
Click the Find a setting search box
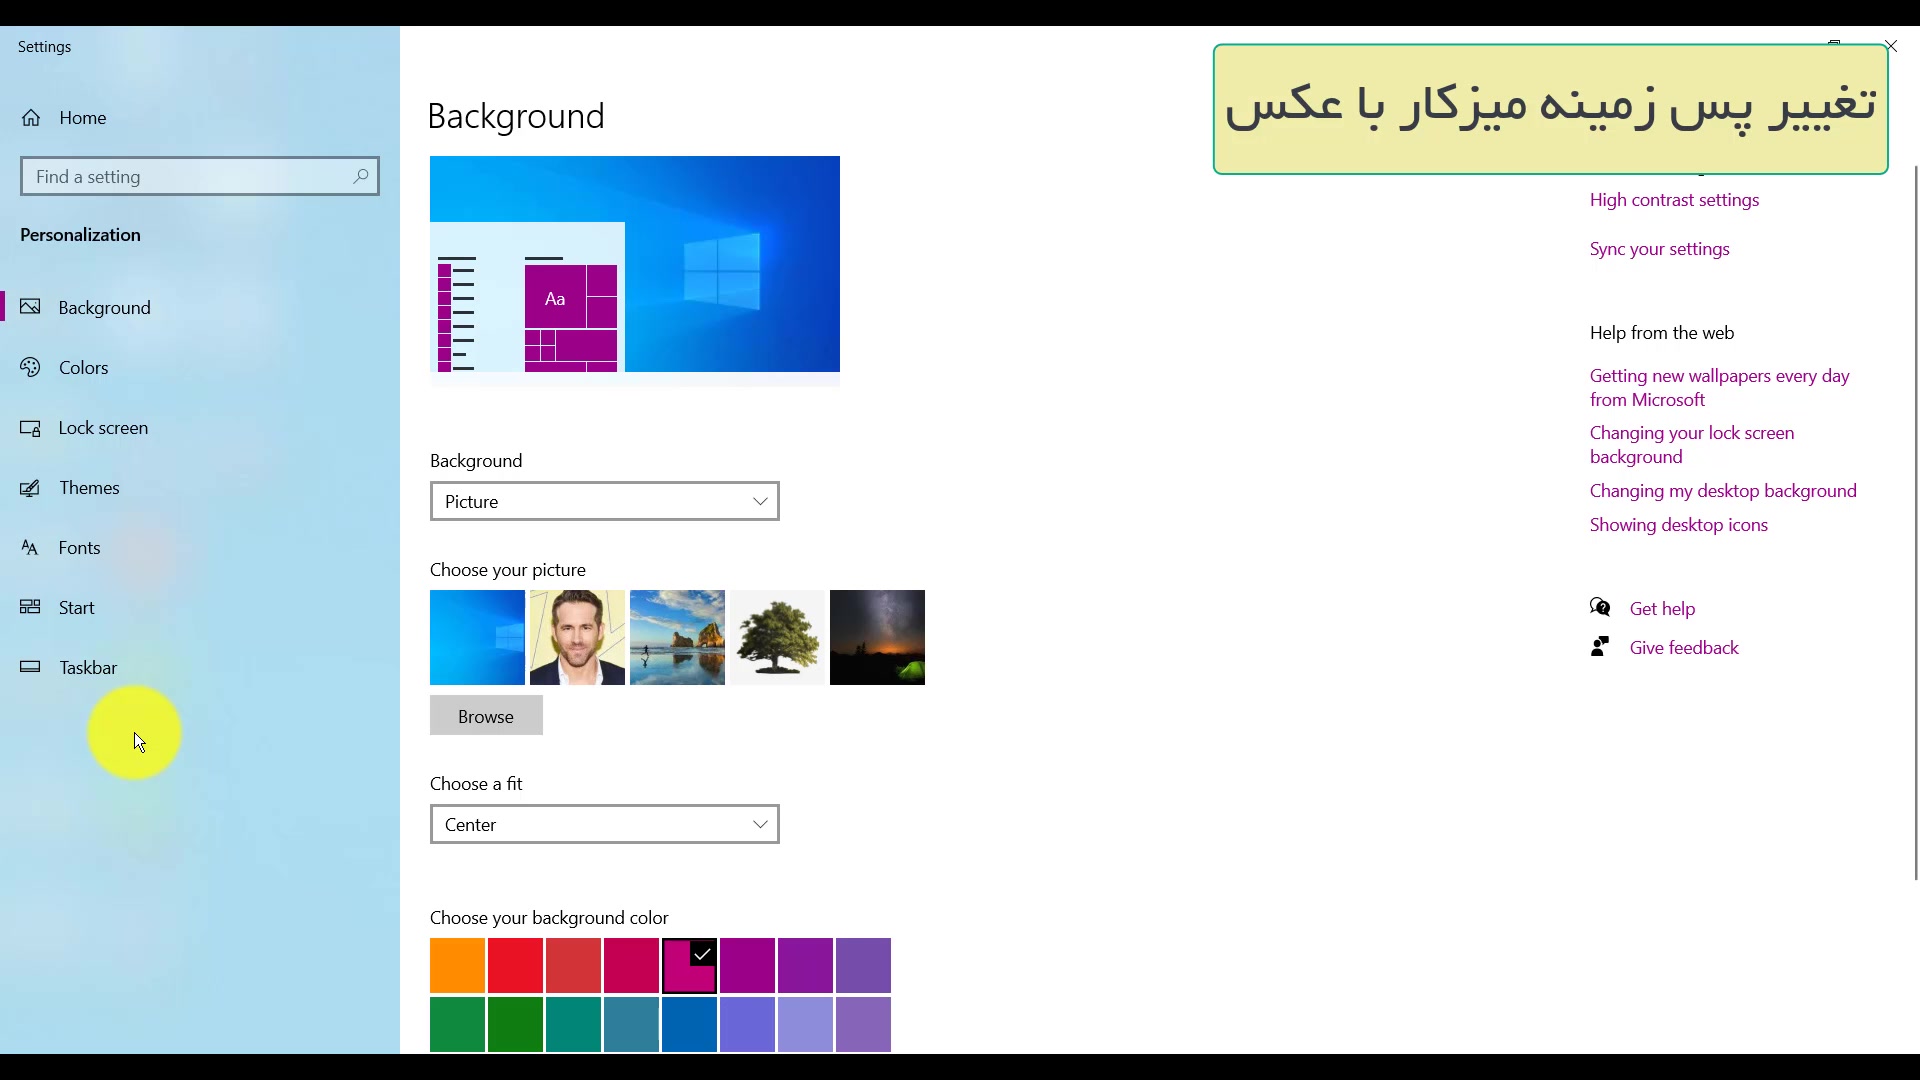(x=190, y=176)
